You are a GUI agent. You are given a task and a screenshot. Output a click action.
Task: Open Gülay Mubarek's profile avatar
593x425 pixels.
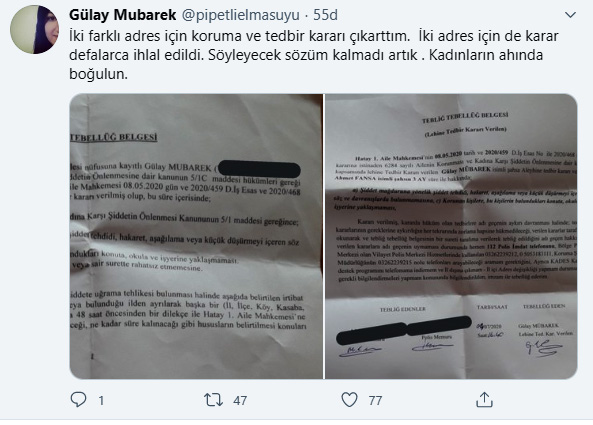tap(34, 30)
